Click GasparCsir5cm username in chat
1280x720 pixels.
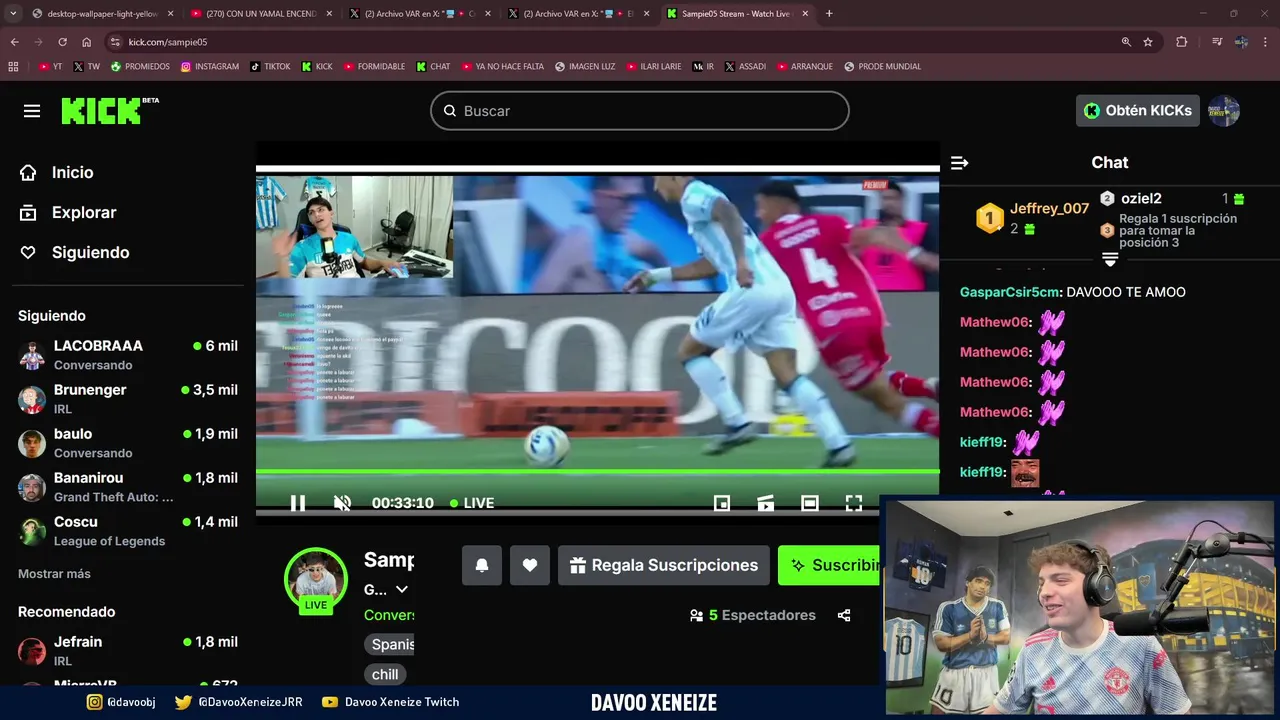click(1009, 292)
